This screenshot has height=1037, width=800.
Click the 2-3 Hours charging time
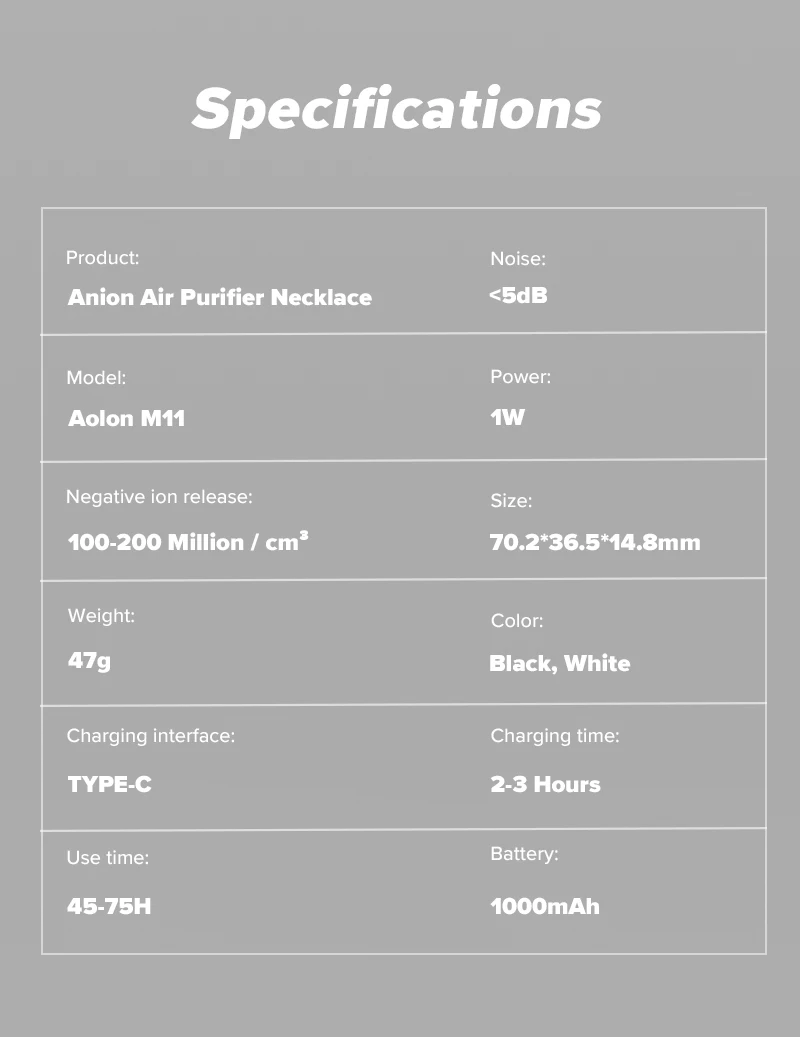click(x=545, y=784)
